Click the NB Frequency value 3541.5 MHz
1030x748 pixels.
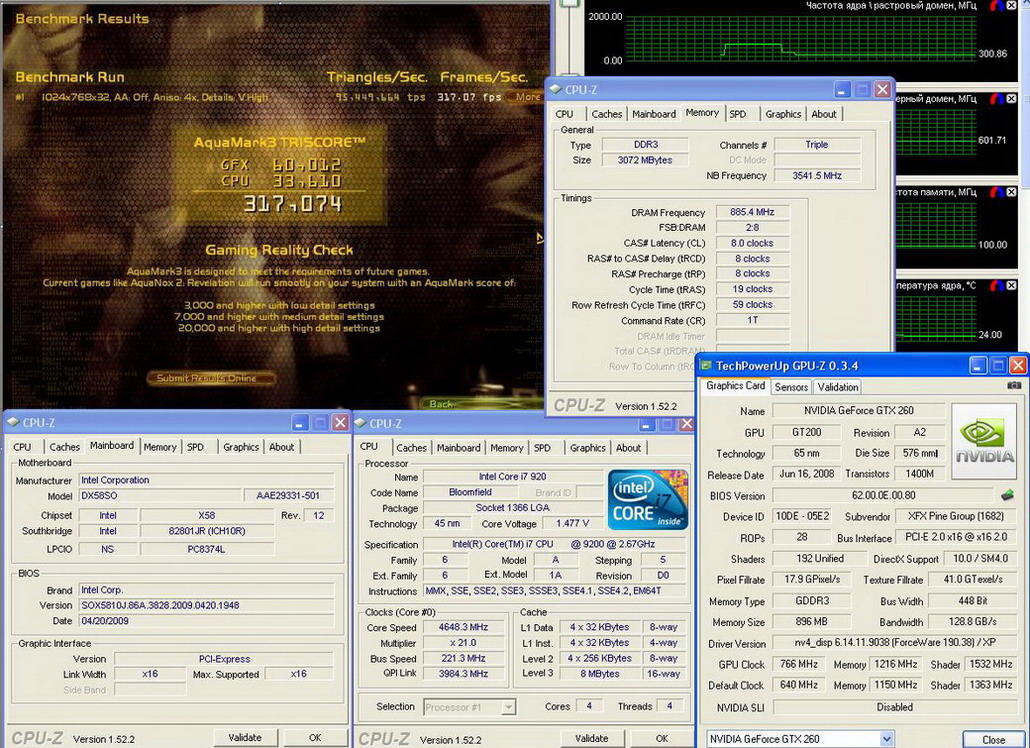pos(817,175)
